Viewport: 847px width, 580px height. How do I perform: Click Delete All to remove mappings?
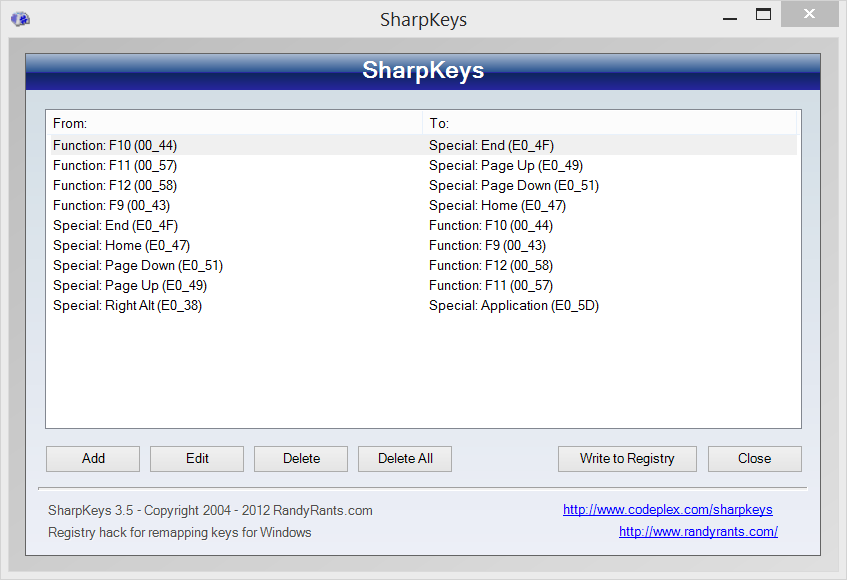405,458
